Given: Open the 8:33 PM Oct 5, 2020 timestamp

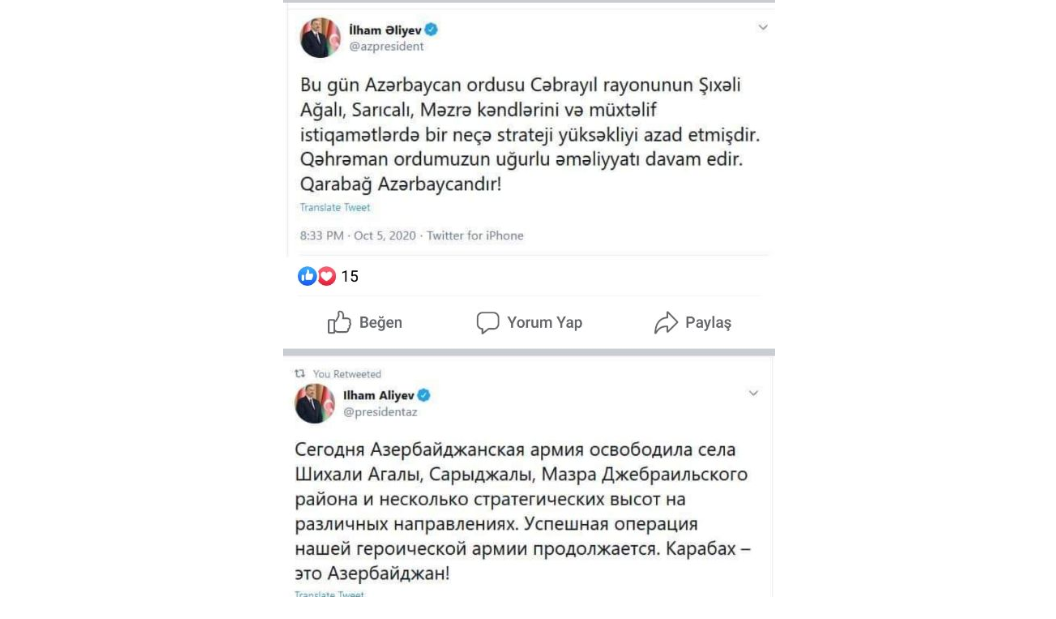Looking at the screenshot, I should click(358, 236).
